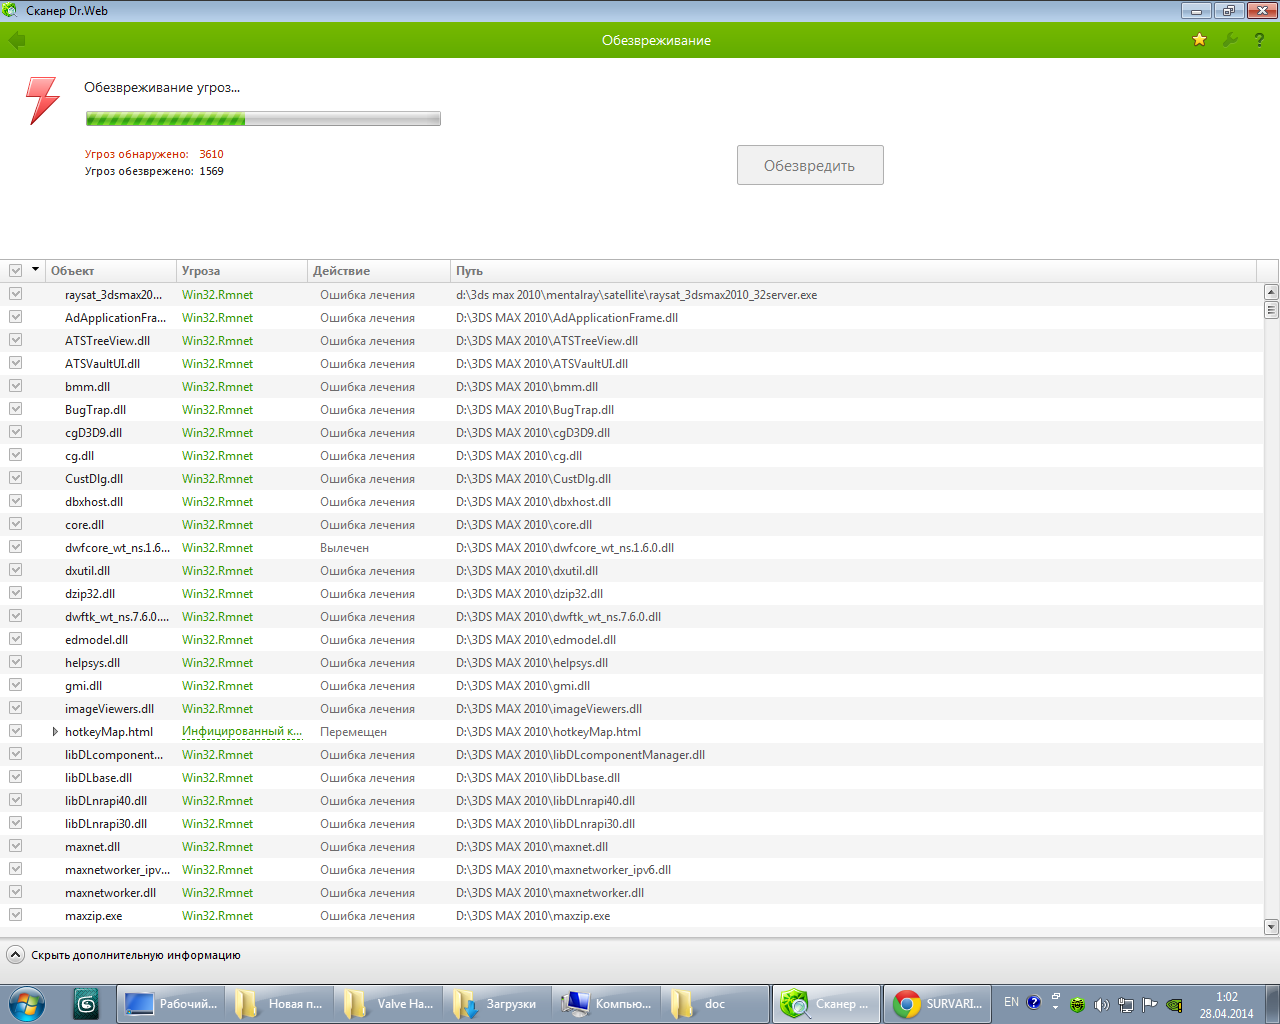
Task: Sort by the Путь column header
Action: 853,271
